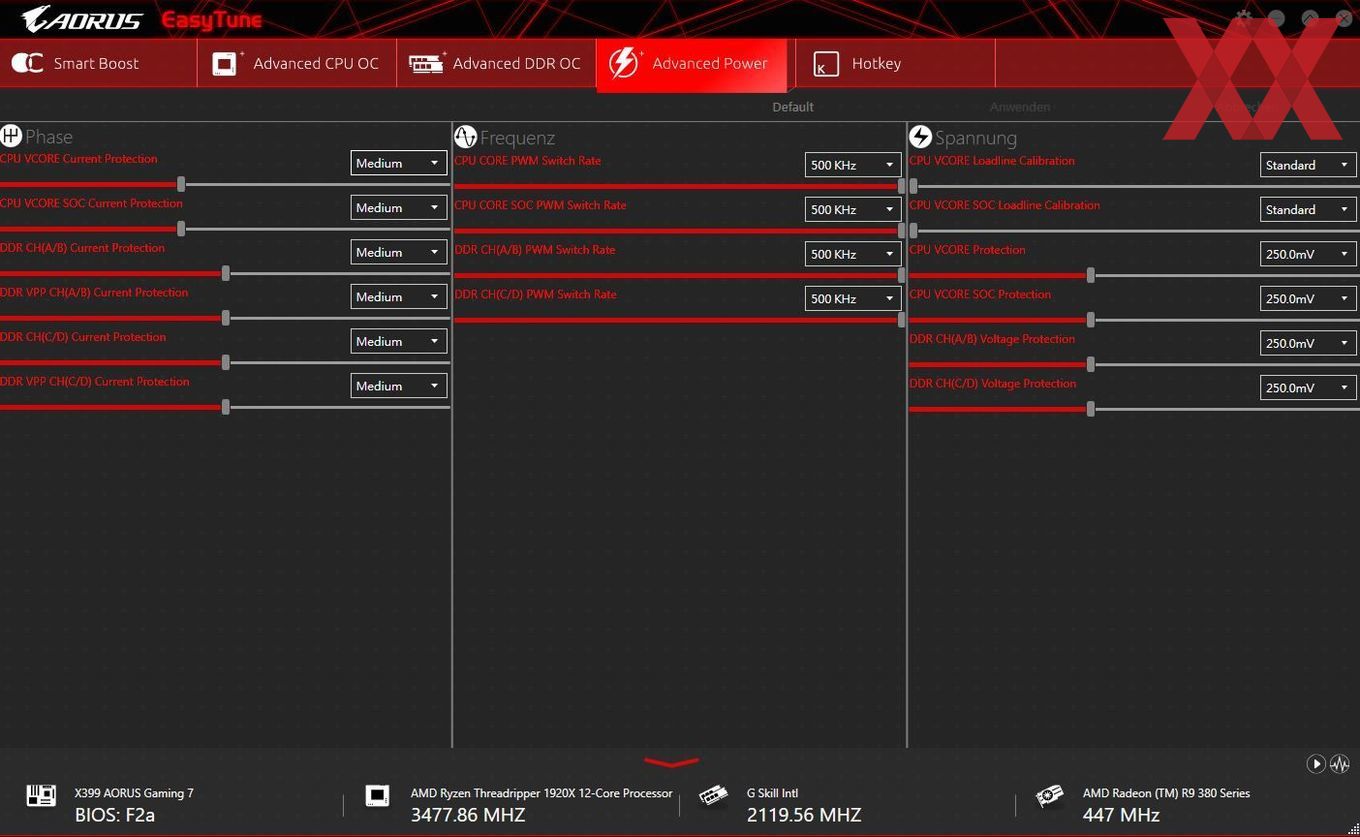Click the 447 MHz GPU frequency value
Screen dimensions: 1360x837
pyautogui.click(x=1121, y=815)
